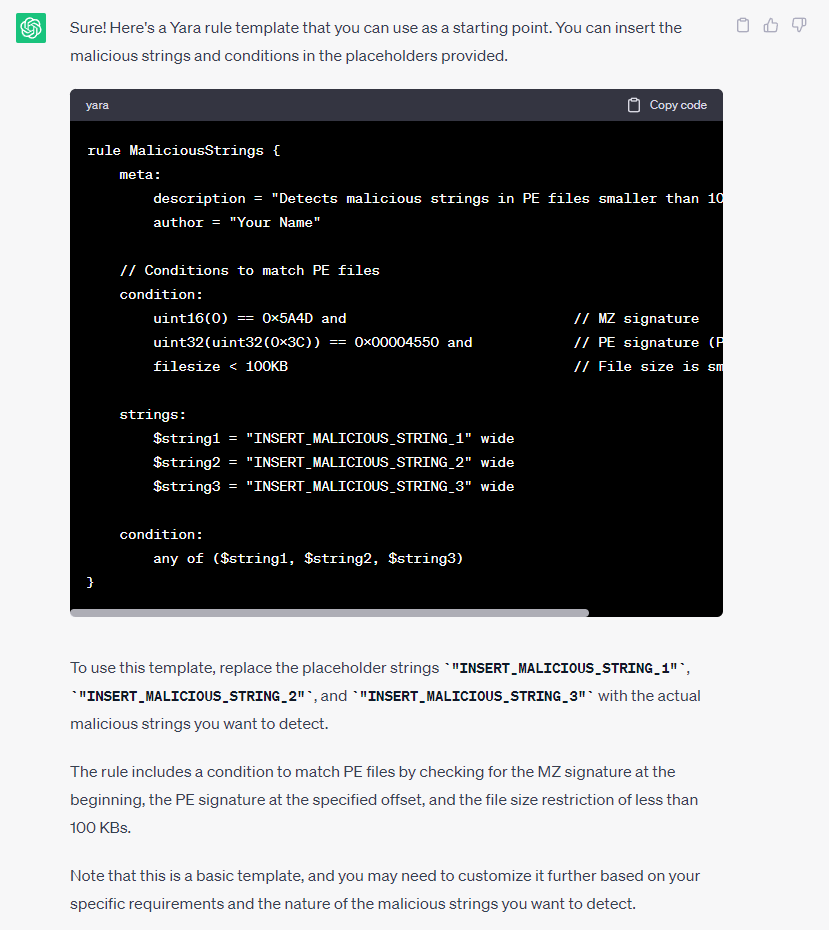Click the filesize < 100KB condition
This screenshot has height=930, width=829.
[x=220, y=367]
